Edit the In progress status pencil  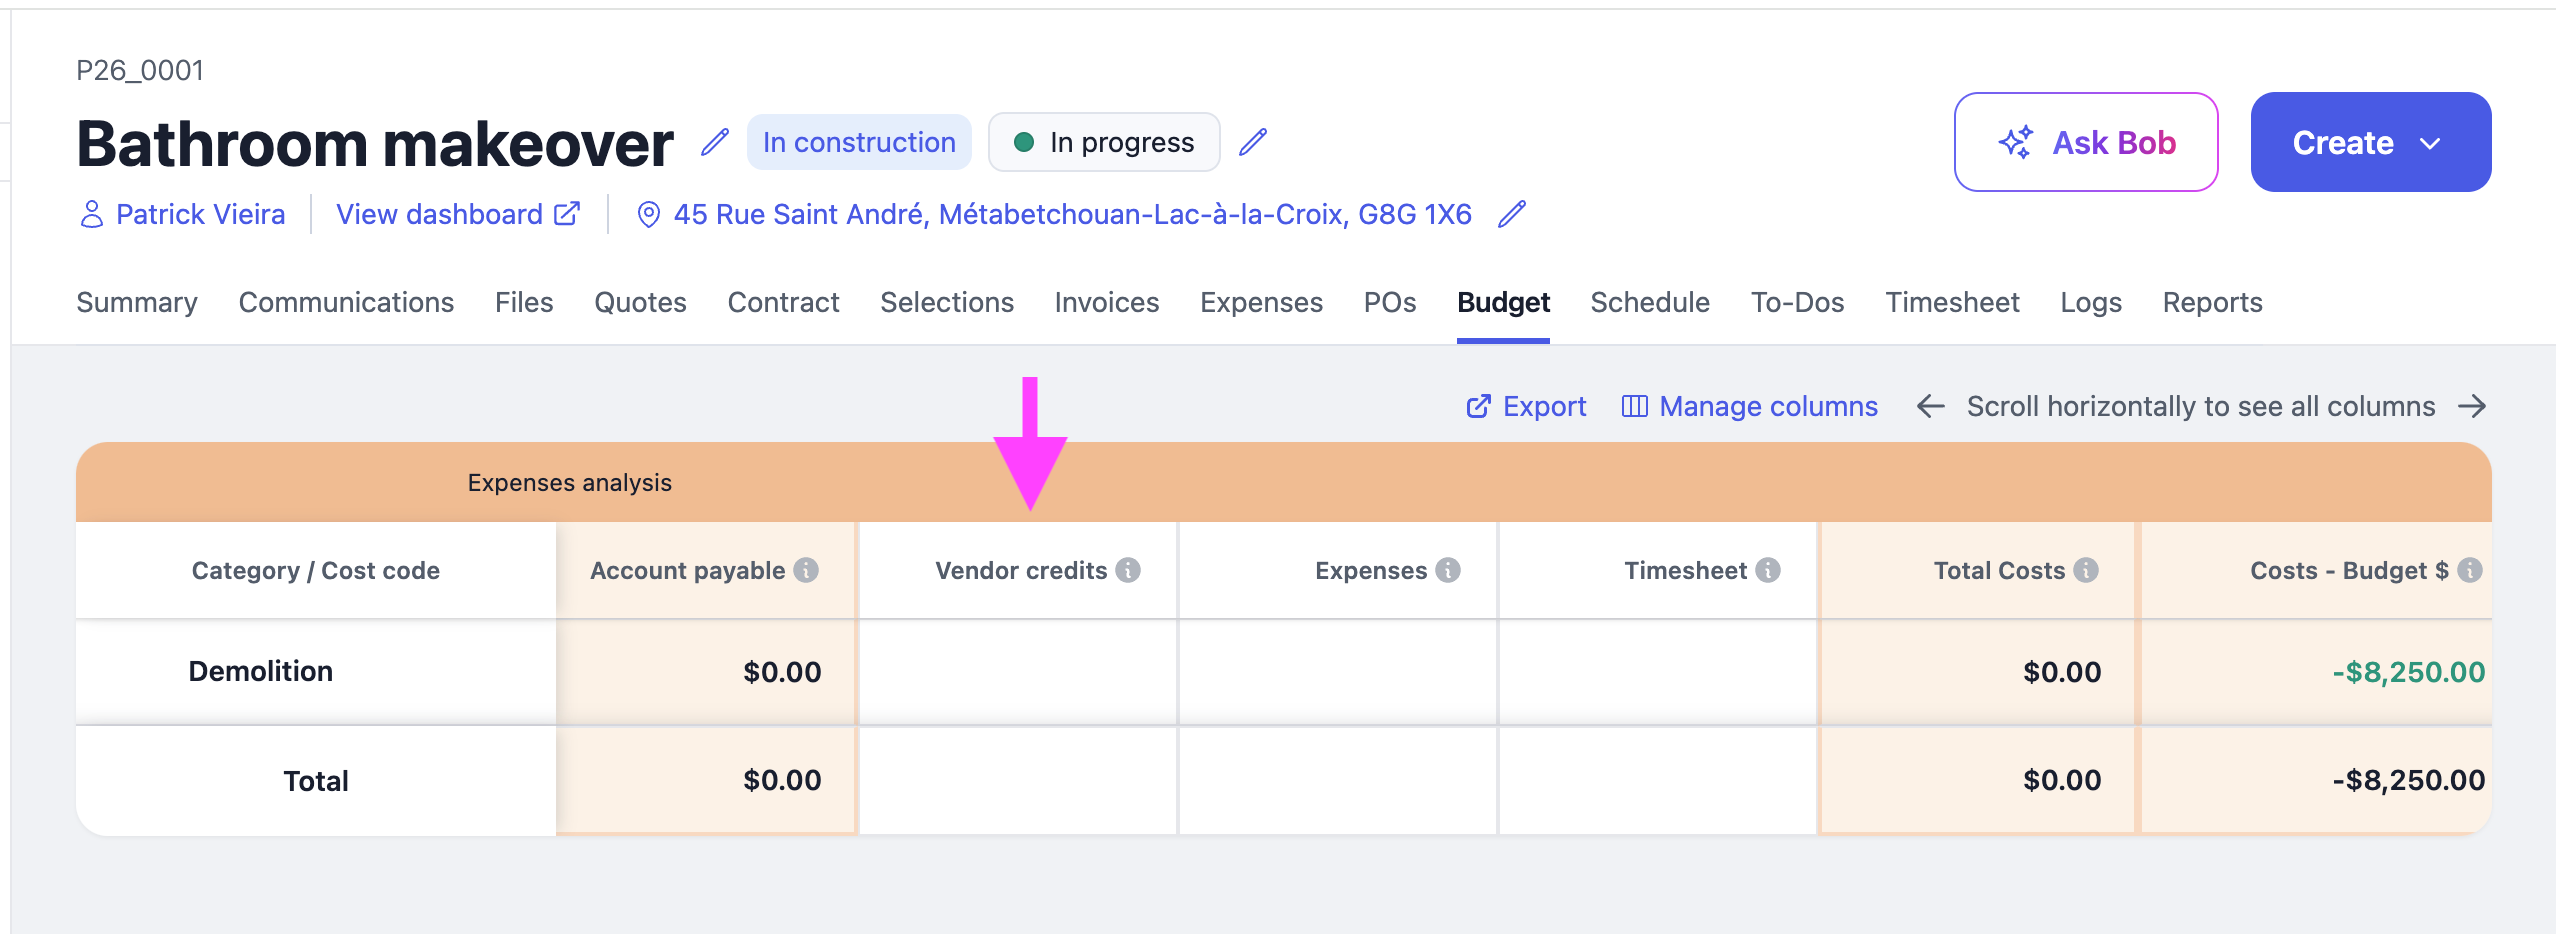point(1253,142)
